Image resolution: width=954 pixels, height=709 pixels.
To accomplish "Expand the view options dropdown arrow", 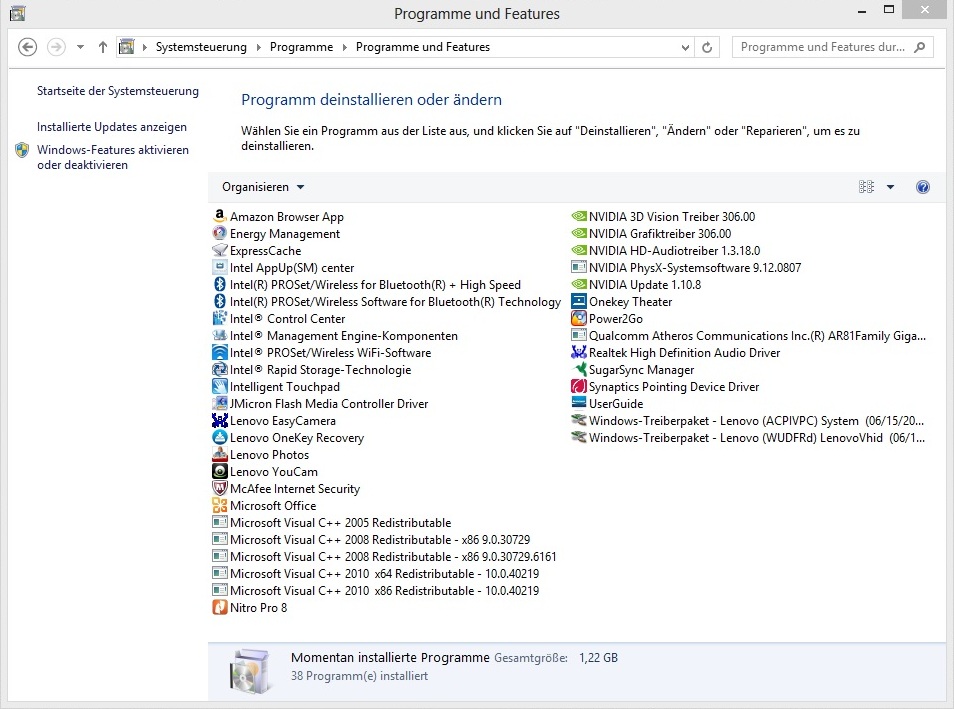I will (890, 187).
